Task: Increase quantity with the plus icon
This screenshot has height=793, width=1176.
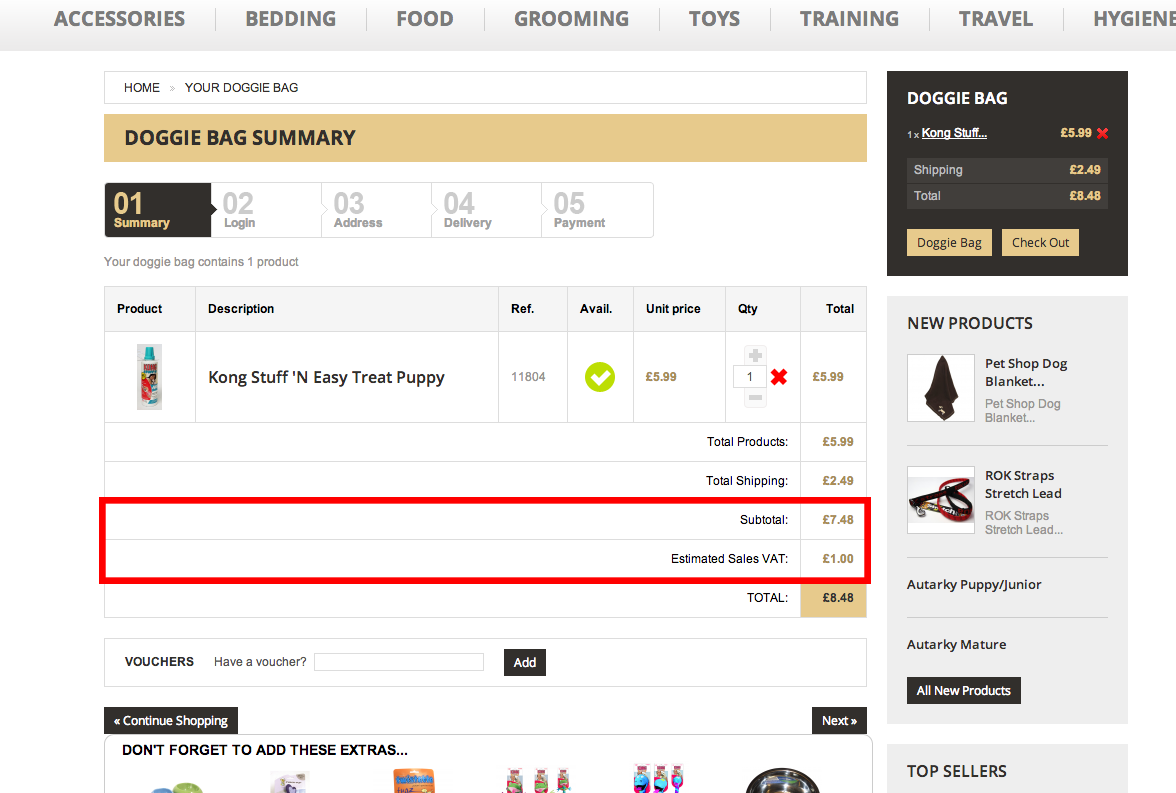Action: pyautogui.click(x=755, y=356)
